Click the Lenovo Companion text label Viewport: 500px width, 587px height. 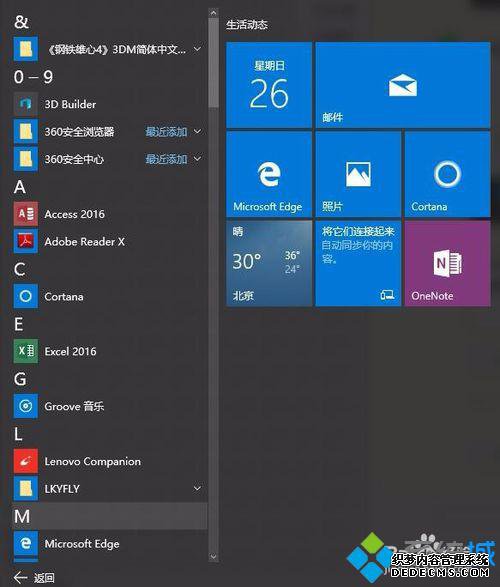tap(92, 461)
